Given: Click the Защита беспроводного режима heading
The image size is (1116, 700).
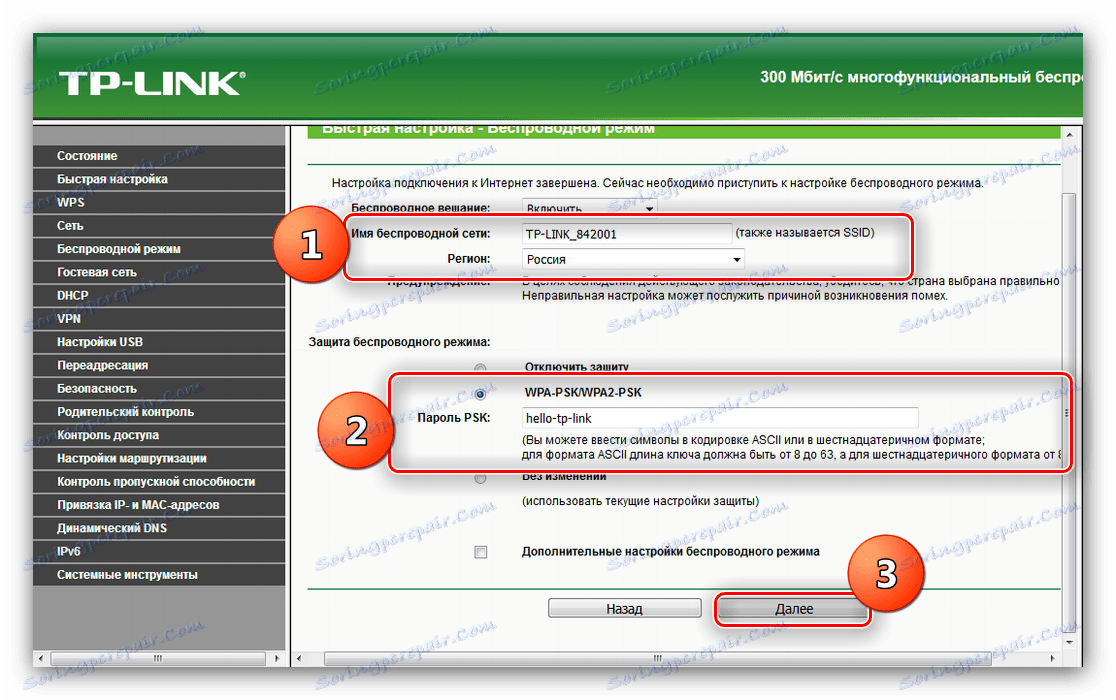Looking at the screenshot, I should pos(399,342).
